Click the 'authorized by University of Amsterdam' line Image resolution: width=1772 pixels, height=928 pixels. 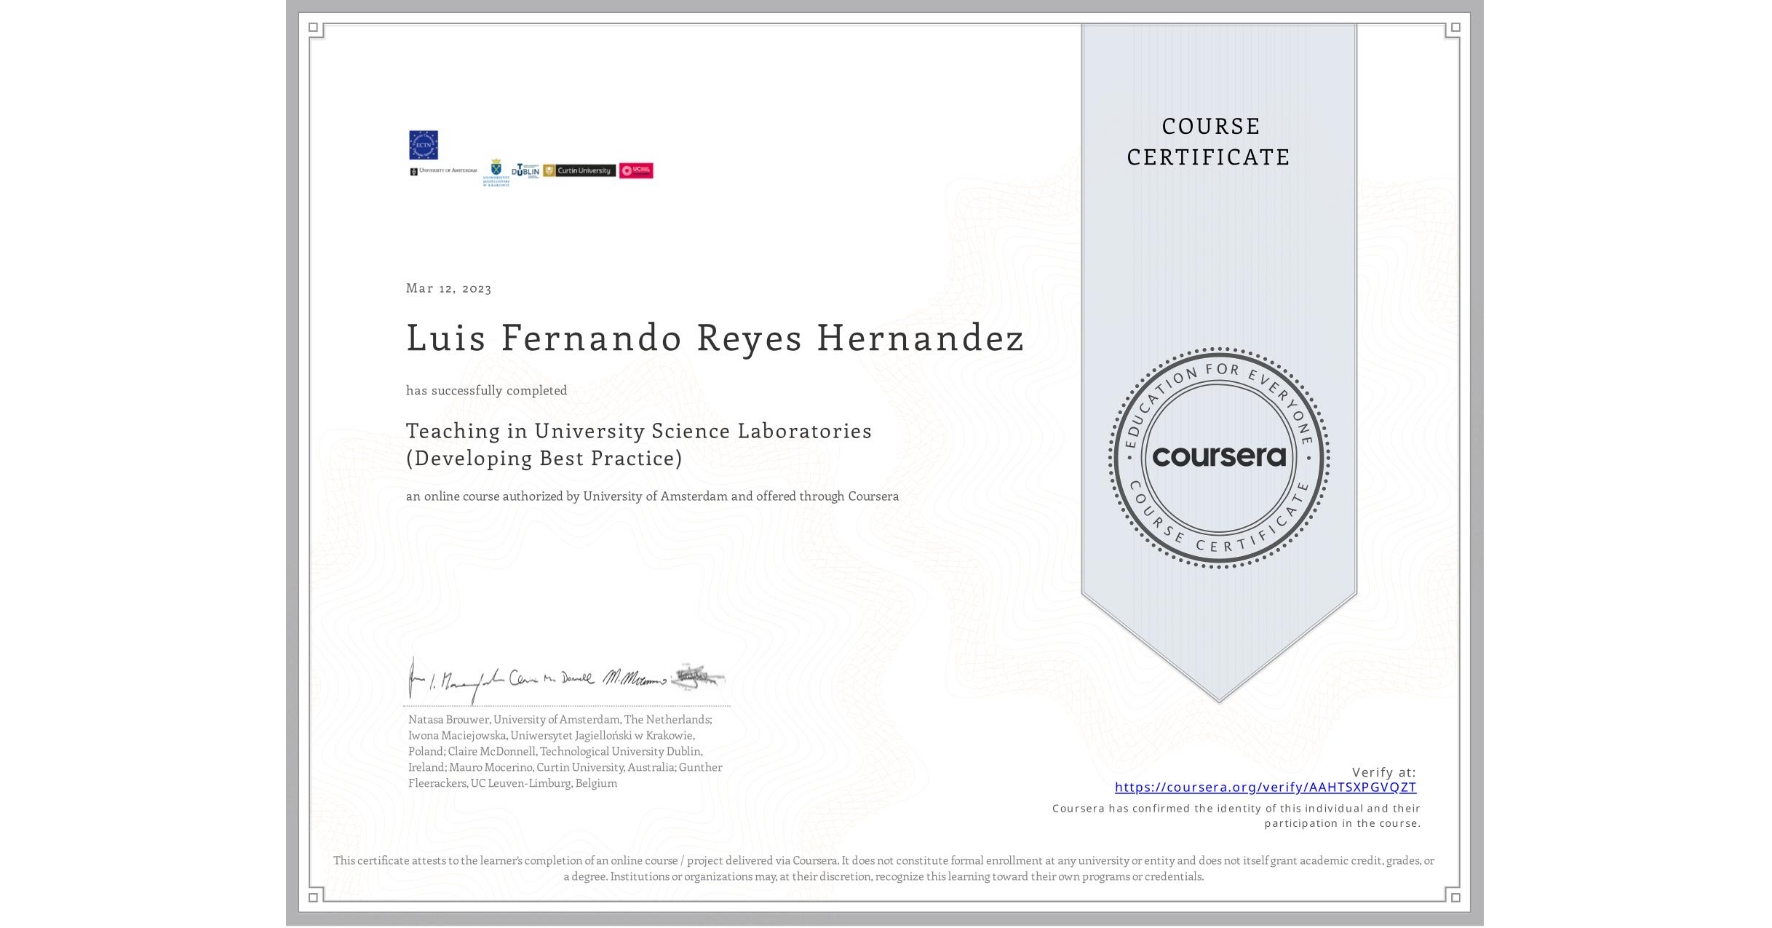[x=652, y=496]
